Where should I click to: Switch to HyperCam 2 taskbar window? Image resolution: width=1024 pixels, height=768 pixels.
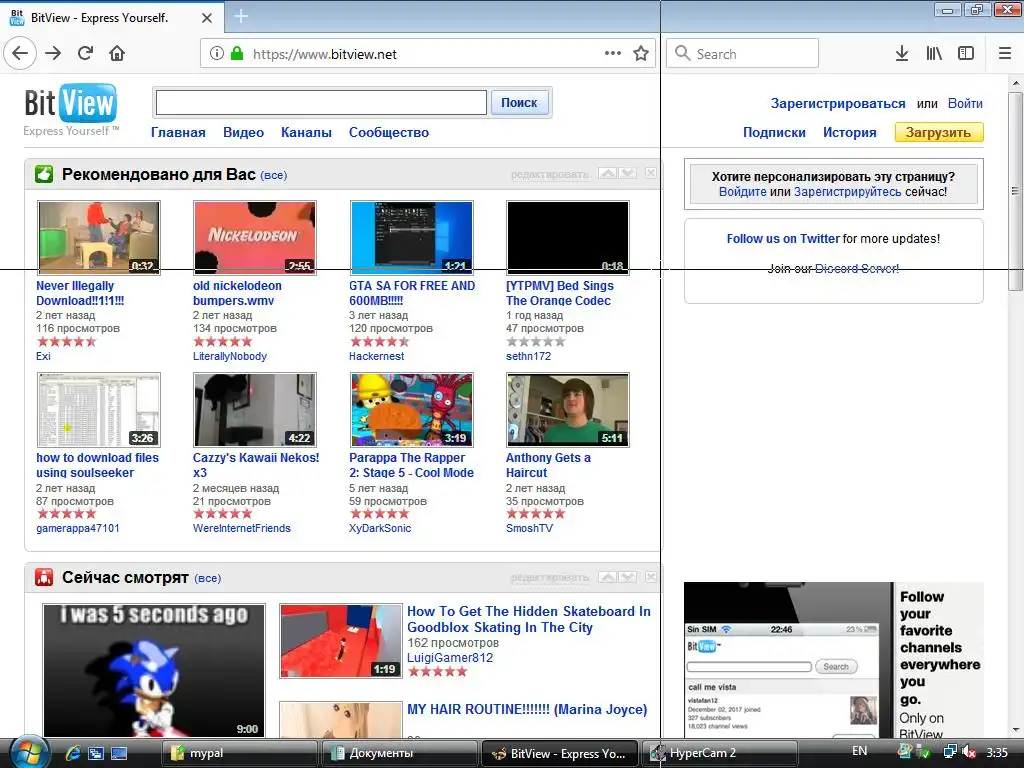[x=720, y=753]
